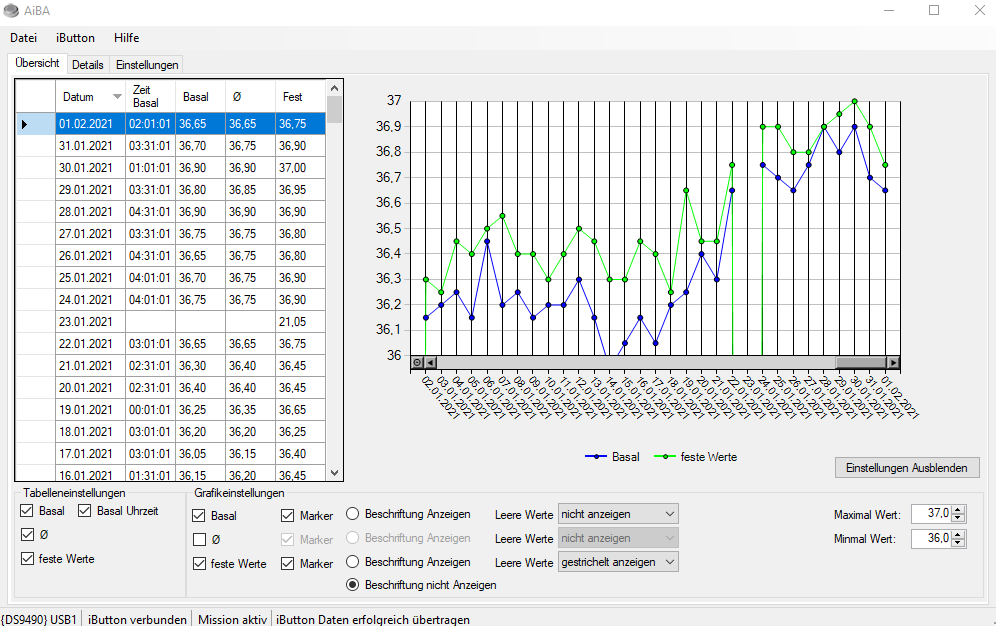
Task: Enable the Ø checkbox in Grafikeinstellungen
Action: pyautogui.click(x=199, y=540)
